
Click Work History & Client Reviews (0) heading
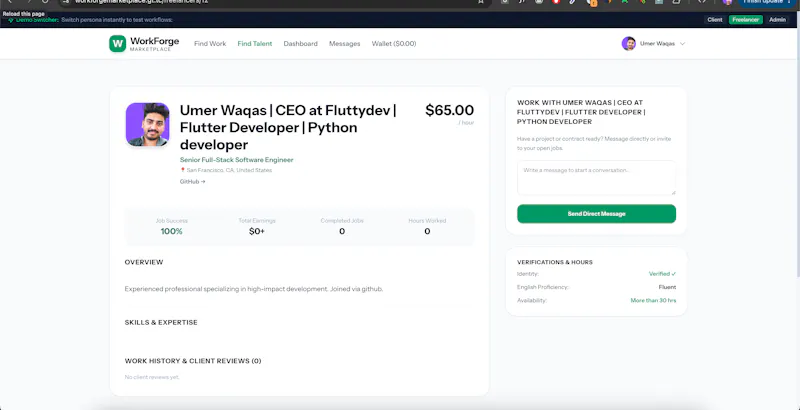(x=193, y=361)
